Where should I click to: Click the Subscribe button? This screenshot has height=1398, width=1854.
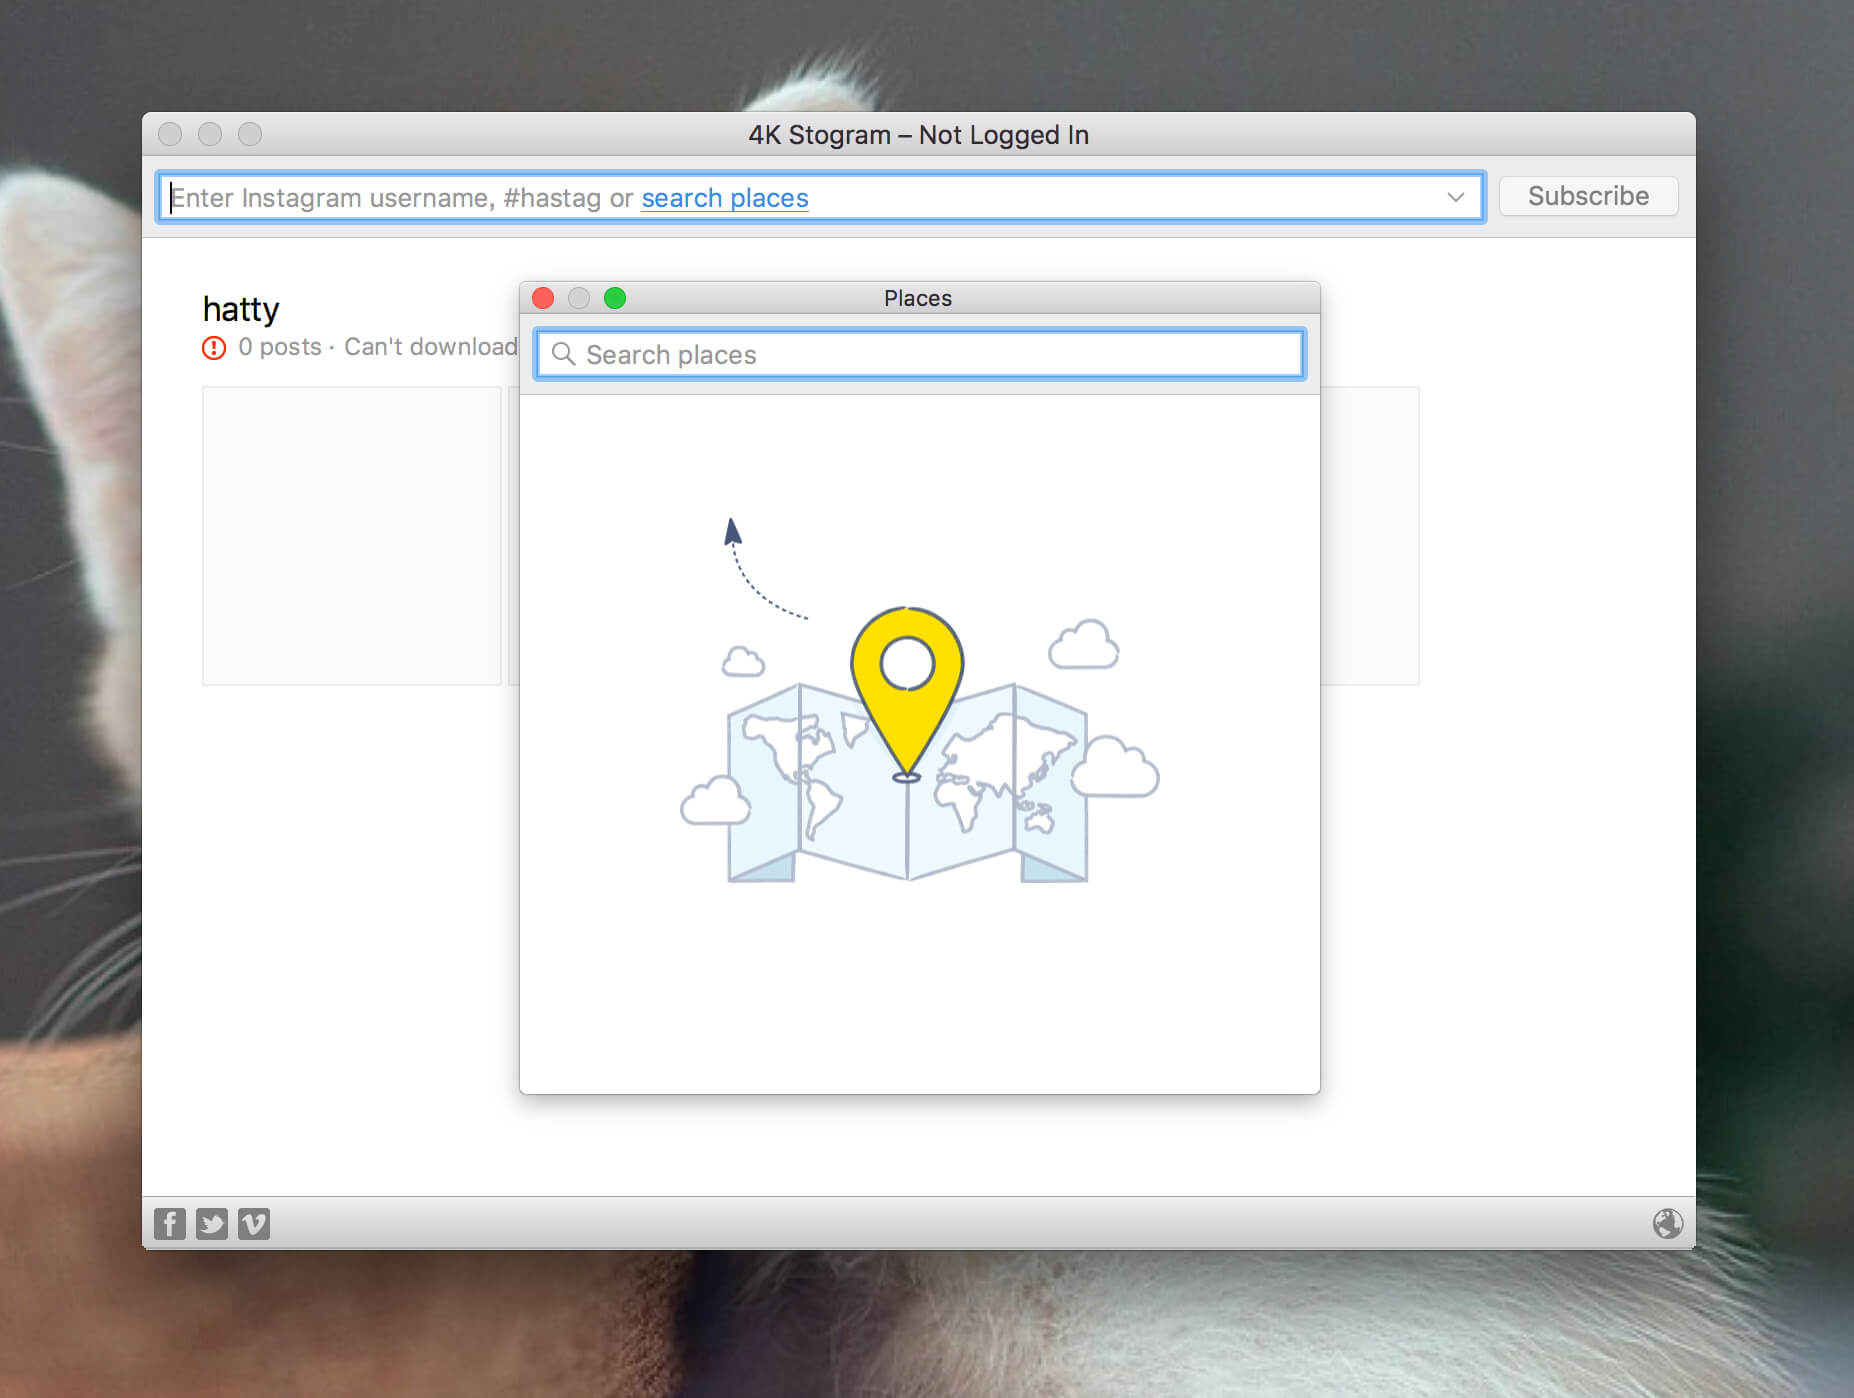coord(1588,196)
